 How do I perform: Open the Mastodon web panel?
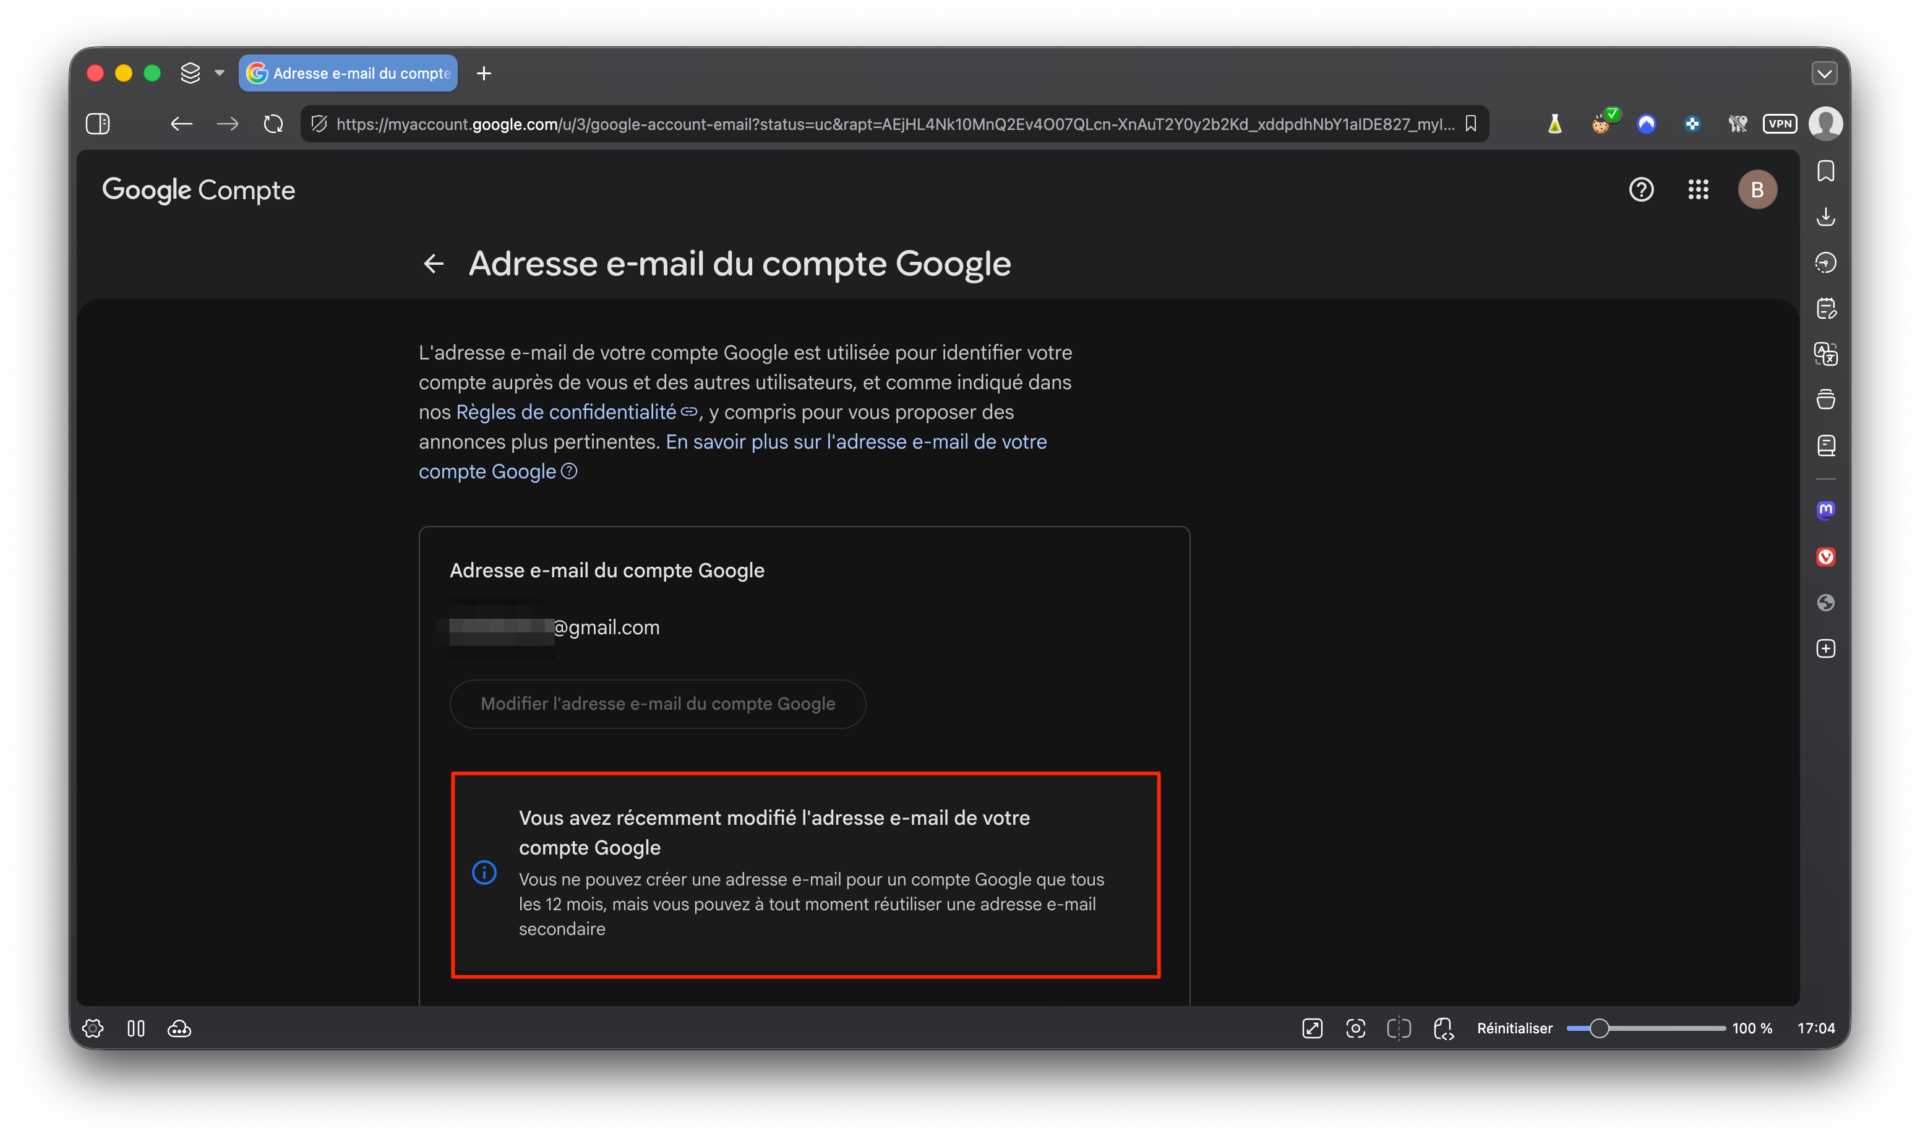(x=1826, y=511)
